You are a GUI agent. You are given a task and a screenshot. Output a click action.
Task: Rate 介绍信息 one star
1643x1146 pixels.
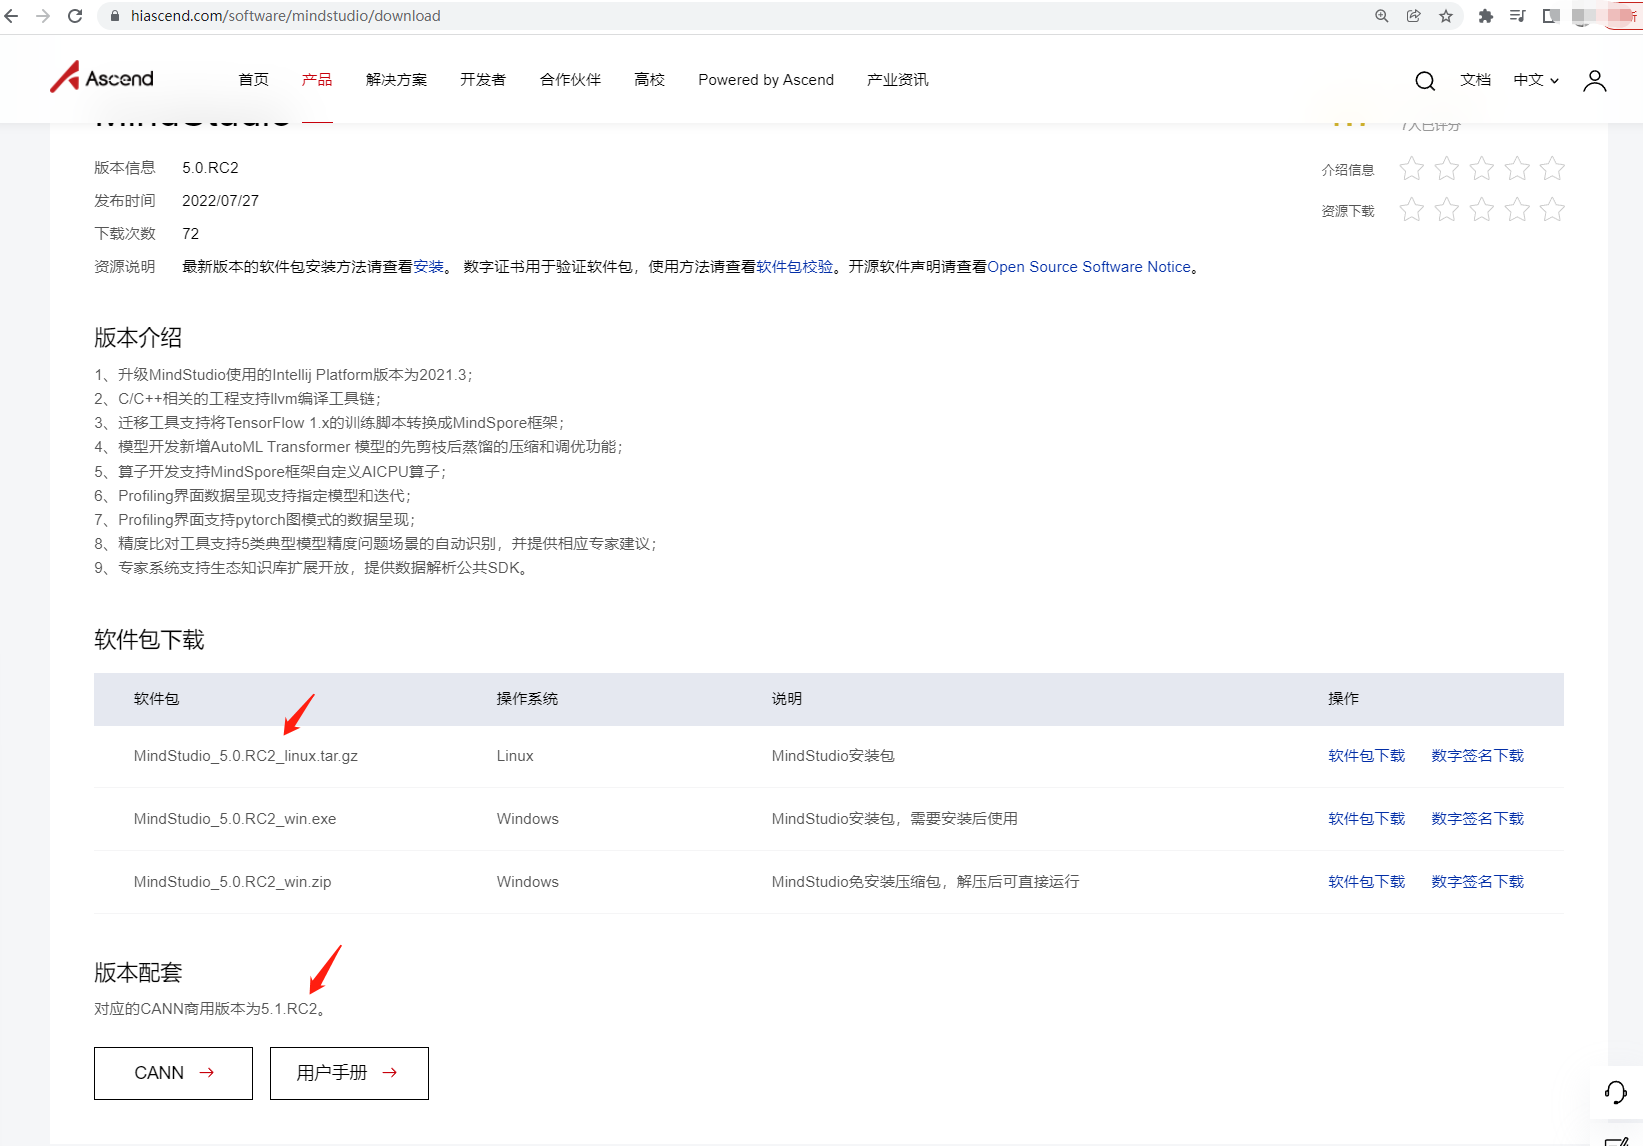pyautogui.click(x=1412, y=168)
